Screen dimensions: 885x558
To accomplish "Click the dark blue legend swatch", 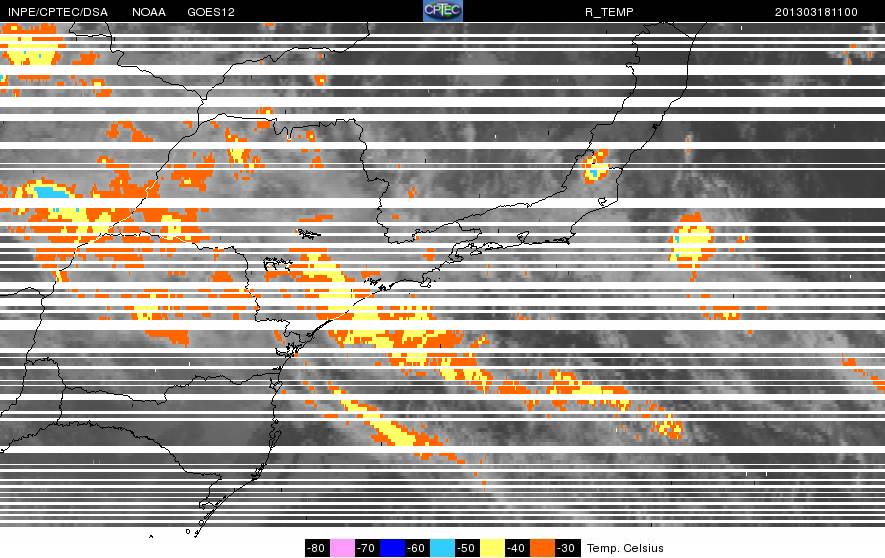I will (392, 548).
